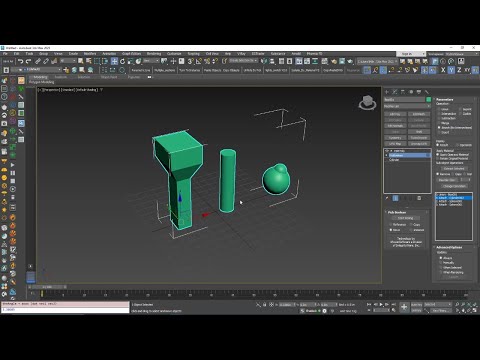Click the Align tool icon
The width and height of the screenshot is (480, 360).
[x=272, y=61]
